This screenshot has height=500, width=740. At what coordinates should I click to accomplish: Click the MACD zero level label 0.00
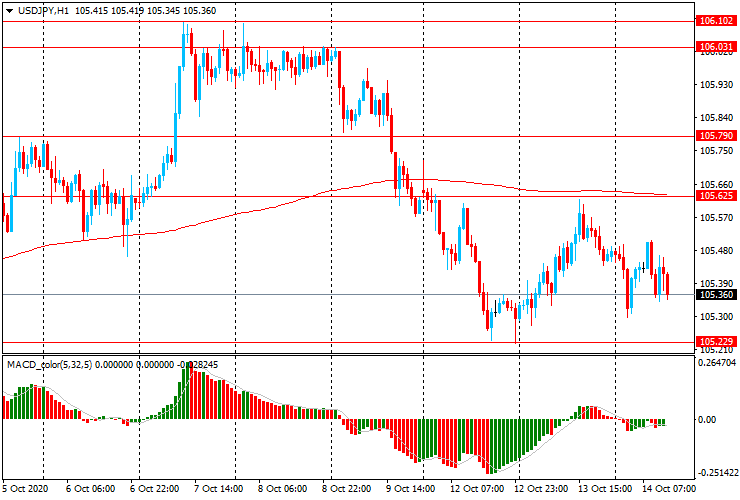point(706,420)
